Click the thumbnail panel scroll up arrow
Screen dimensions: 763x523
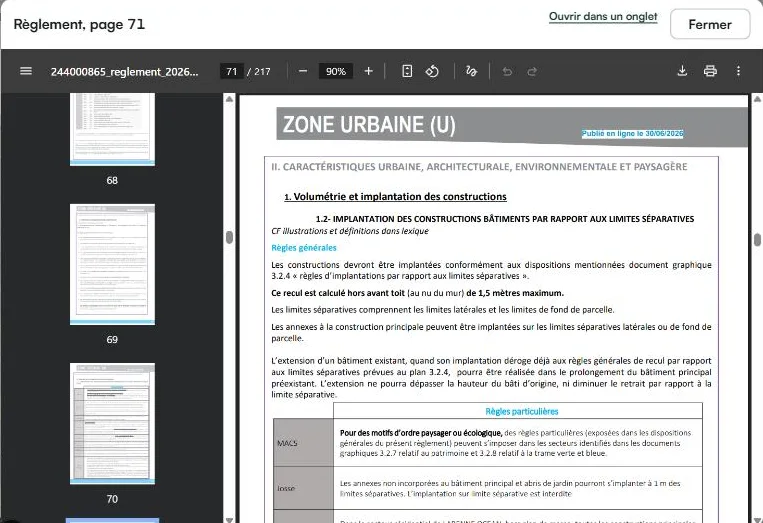pos(229,99)
